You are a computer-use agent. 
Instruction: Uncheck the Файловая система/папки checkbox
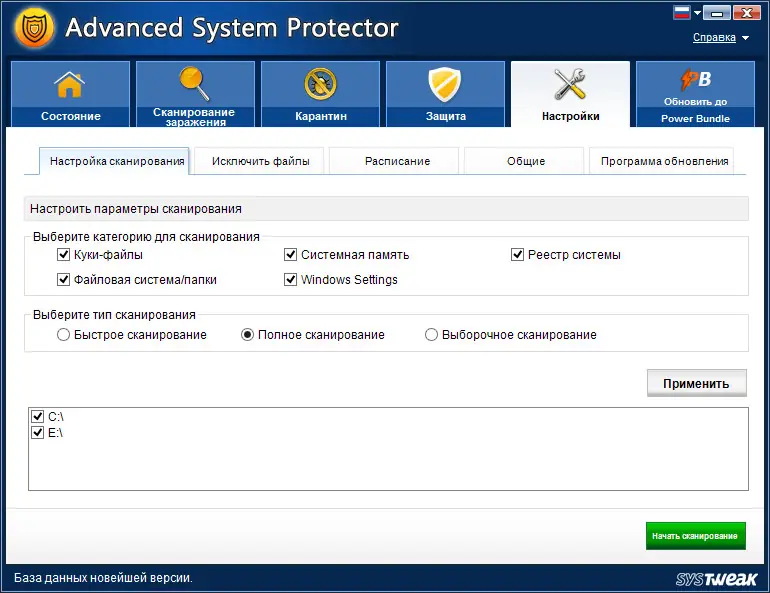tap(63, 279)
